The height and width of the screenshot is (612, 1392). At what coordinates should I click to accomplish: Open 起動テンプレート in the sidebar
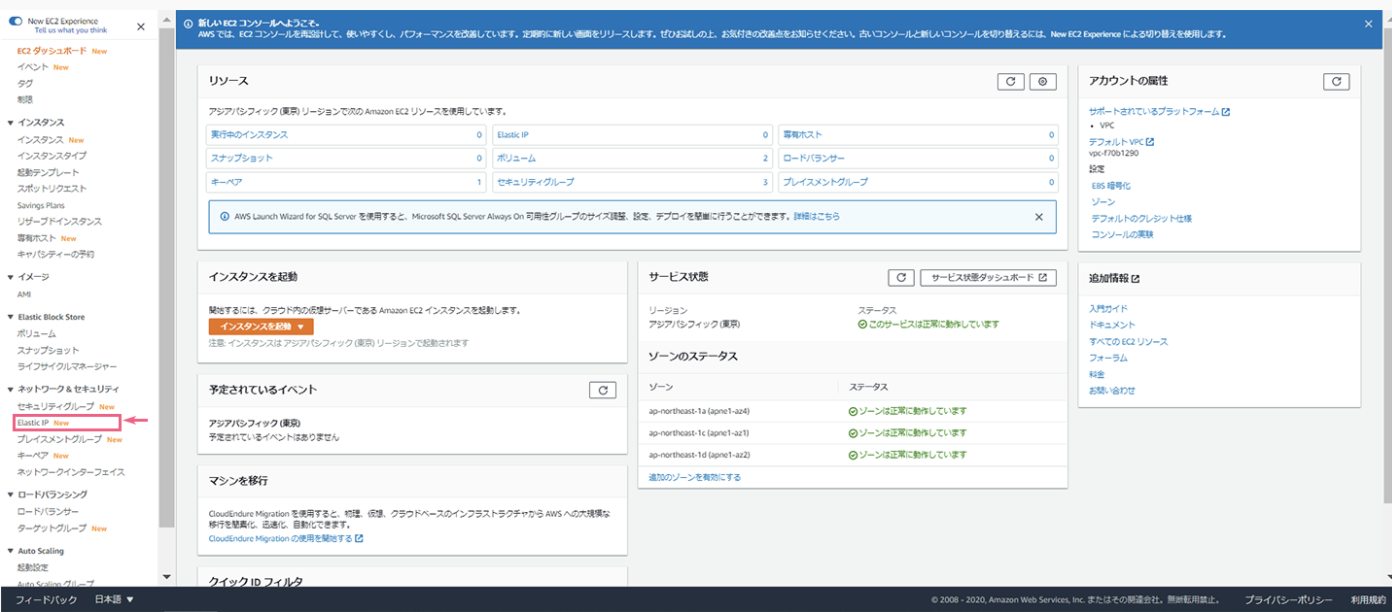[48, 172]
